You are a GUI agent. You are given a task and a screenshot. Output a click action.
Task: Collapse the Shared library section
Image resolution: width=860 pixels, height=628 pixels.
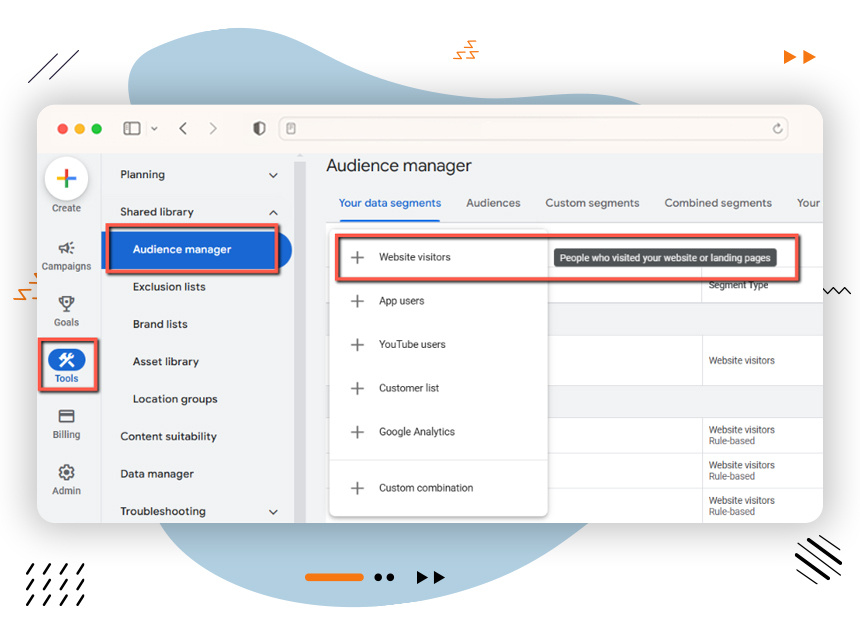click(x=273, y=212)
